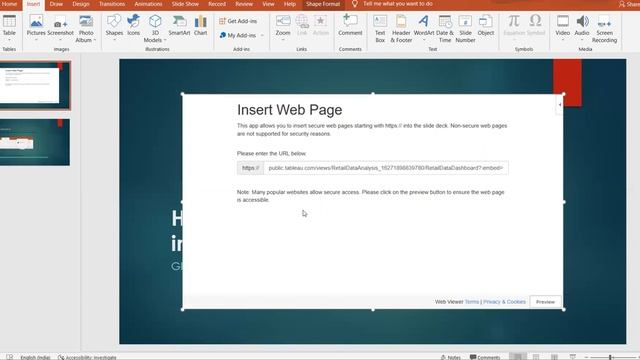
Task: Insert 3D Models
Action: click(x=155, y=28)
